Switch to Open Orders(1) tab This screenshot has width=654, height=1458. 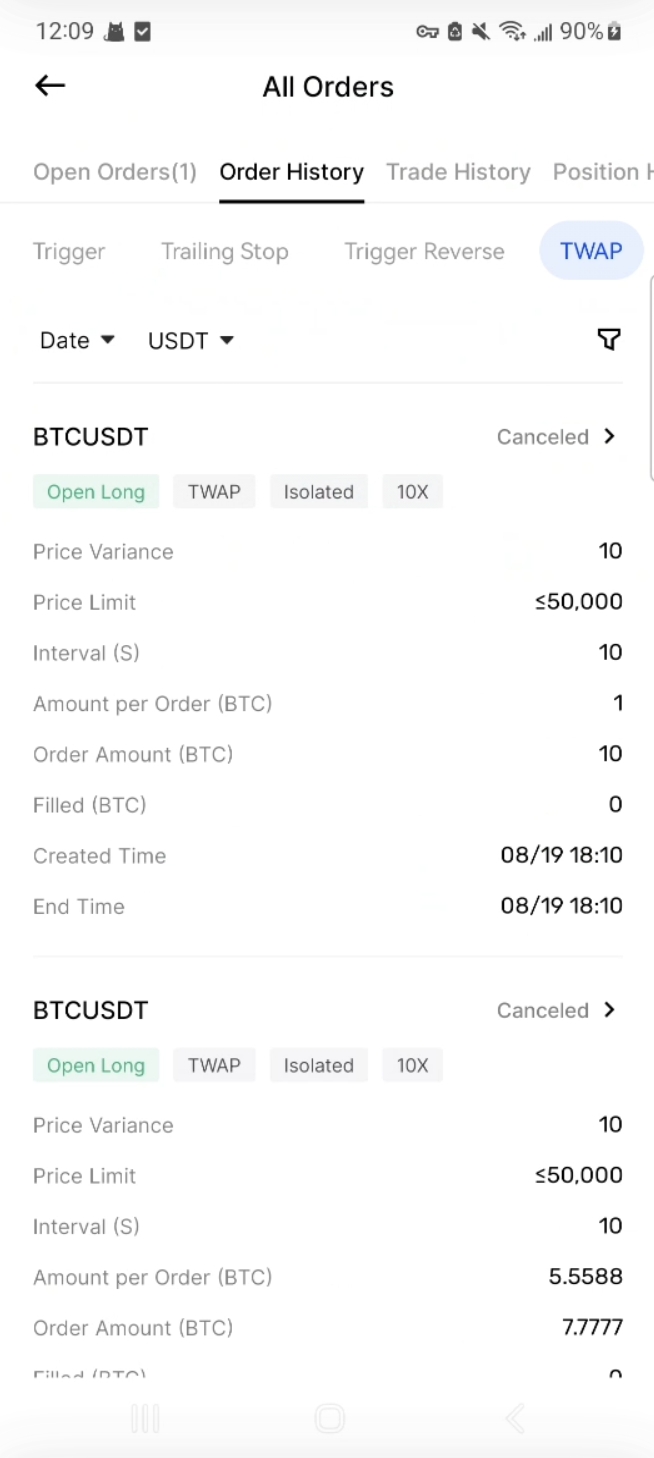tap(115, 172)
